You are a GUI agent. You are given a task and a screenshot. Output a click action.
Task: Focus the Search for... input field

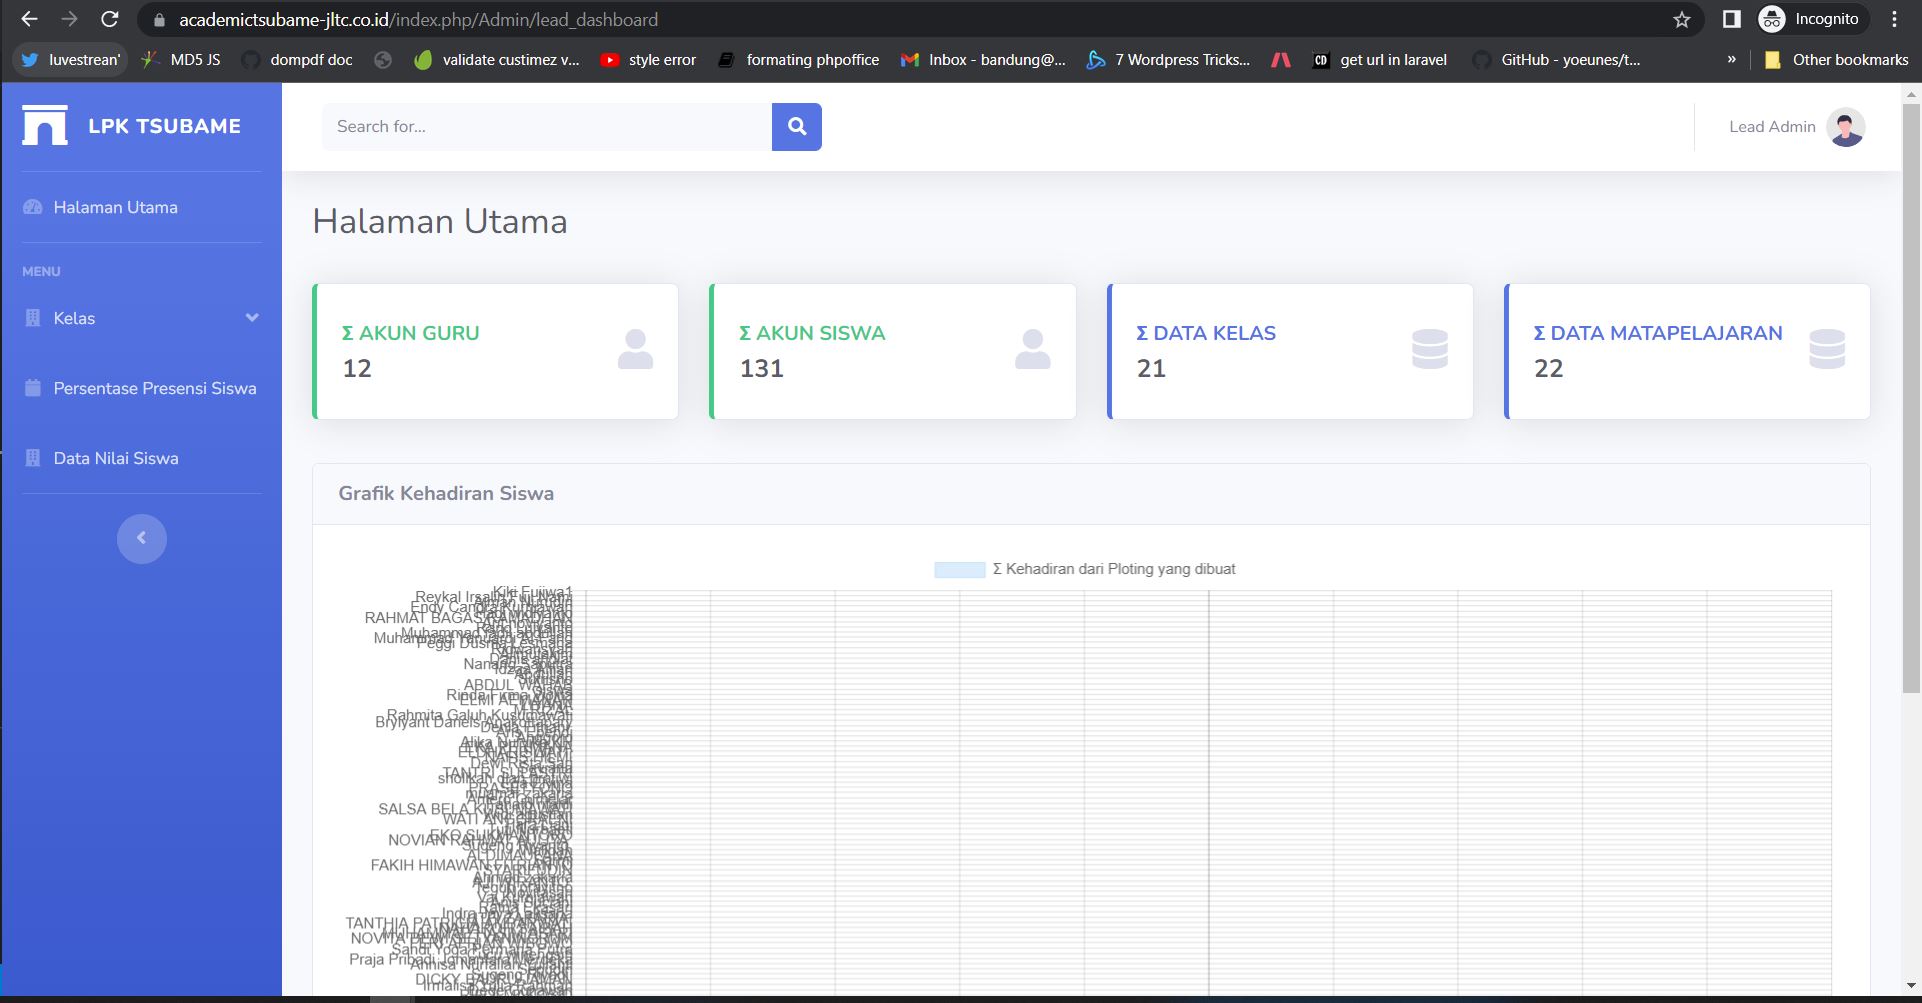click(546, 127)
